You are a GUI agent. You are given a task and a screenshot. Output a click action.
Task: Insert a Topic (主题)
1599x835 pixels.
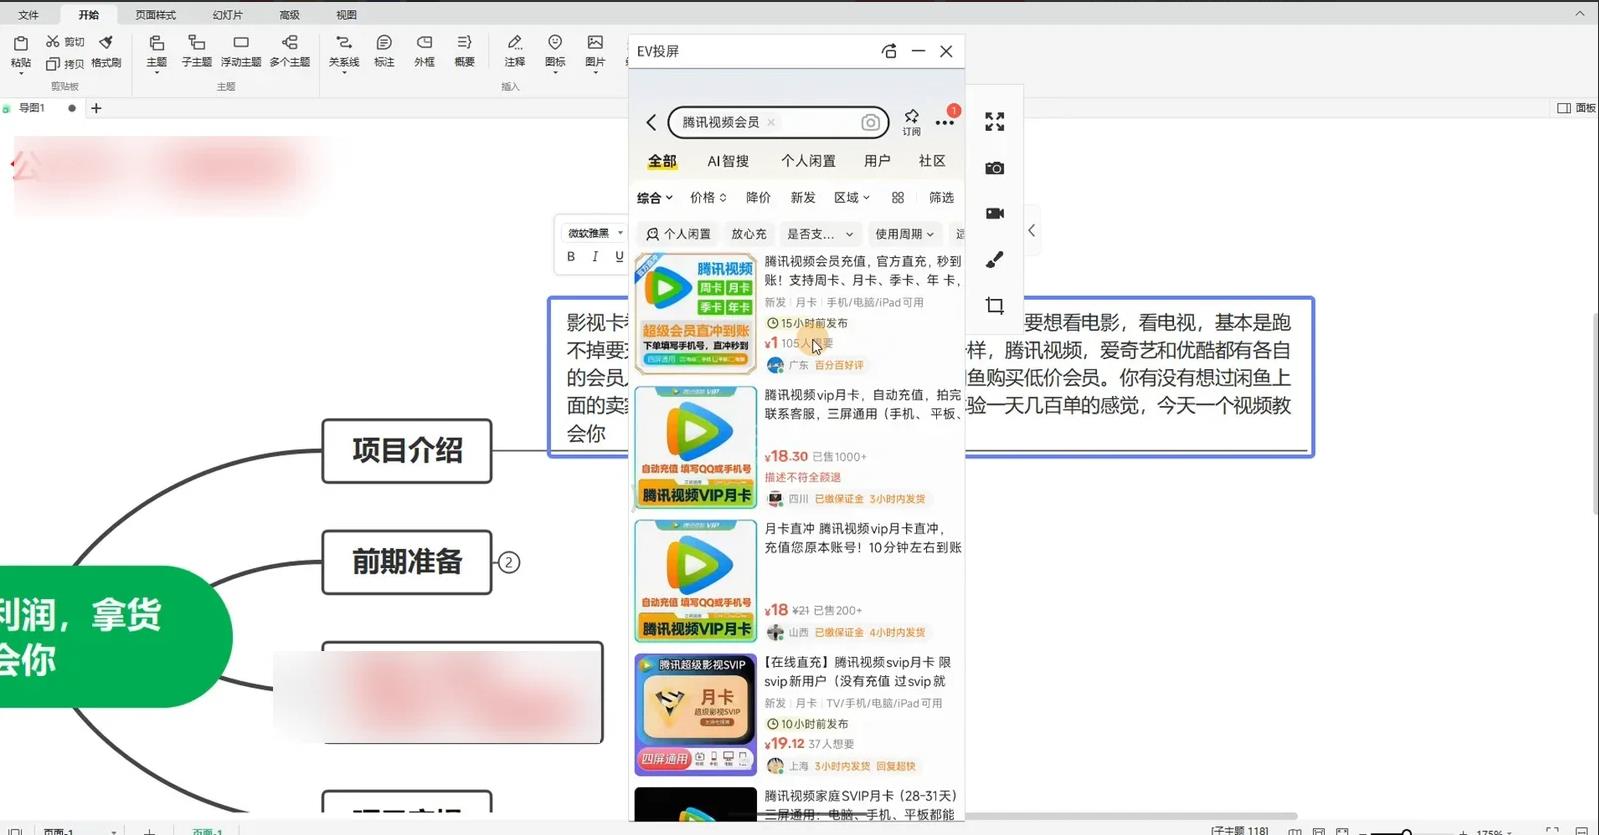157,51
